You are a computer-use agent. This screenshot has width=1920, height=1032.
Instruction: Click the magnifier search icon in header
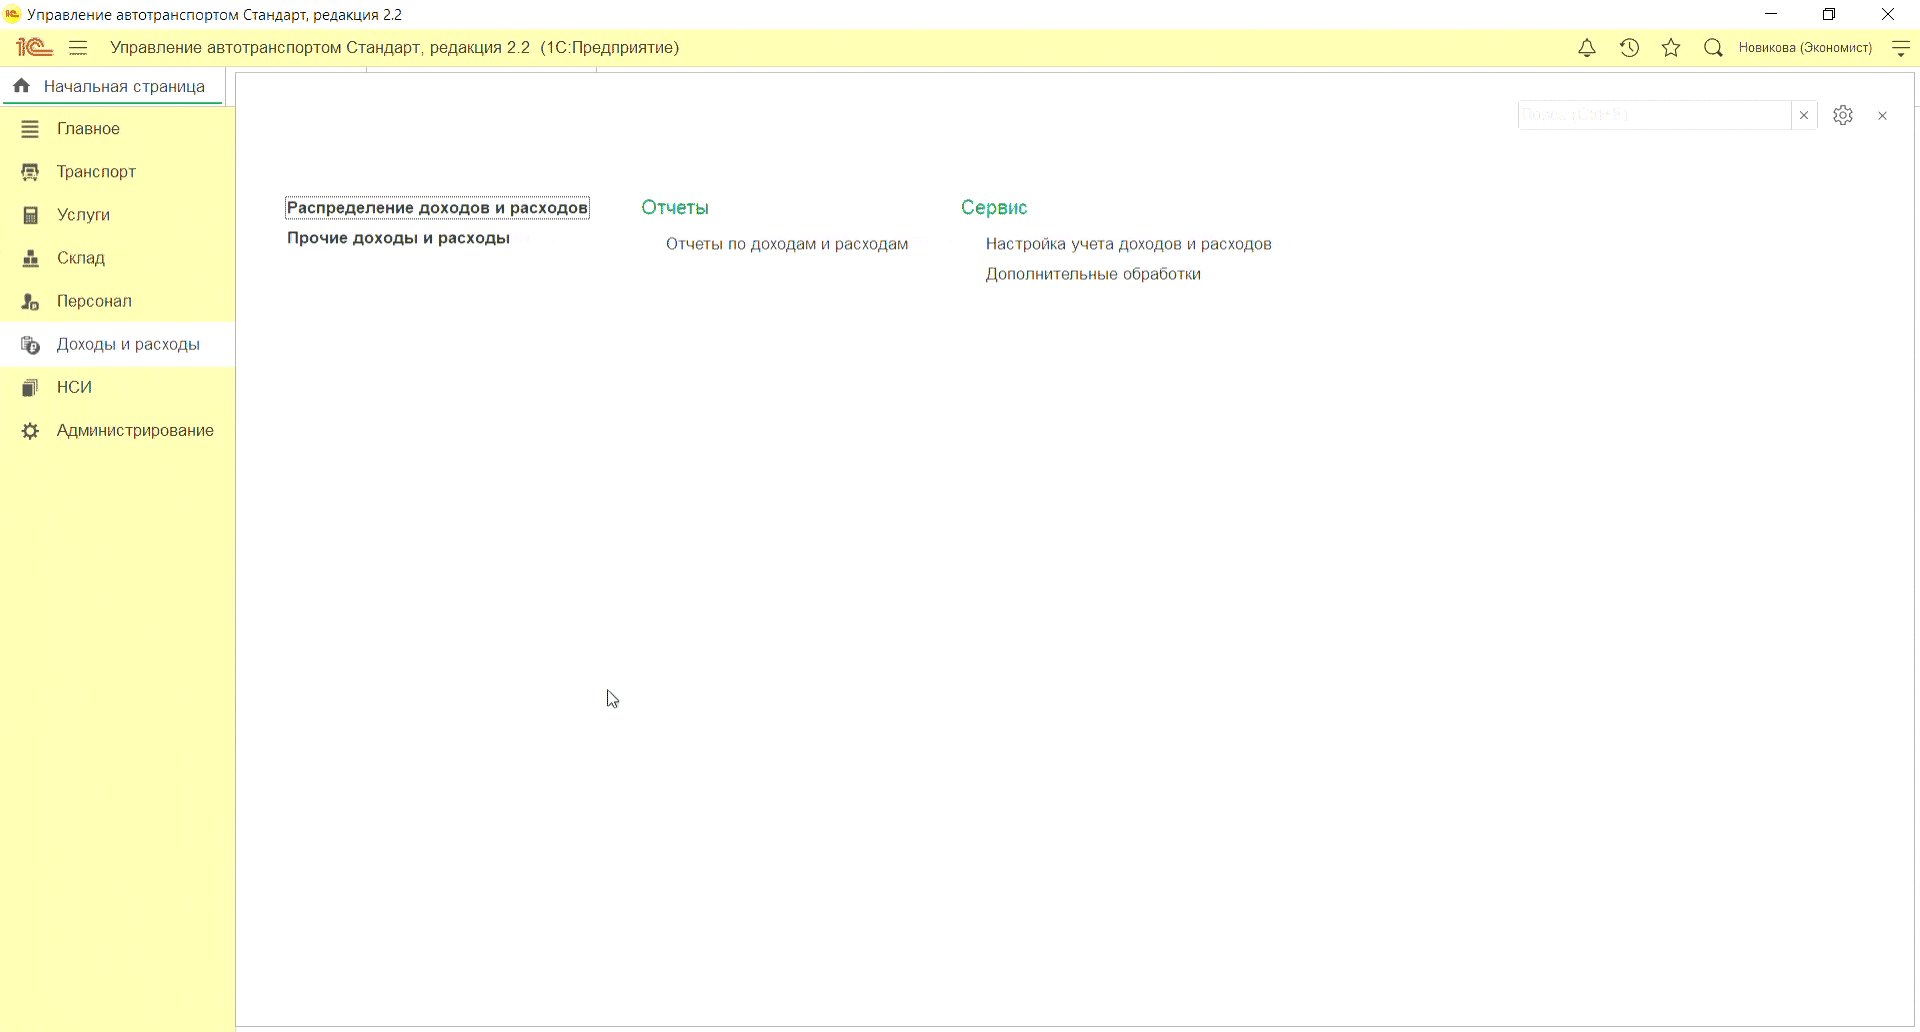coord(1713,48)
